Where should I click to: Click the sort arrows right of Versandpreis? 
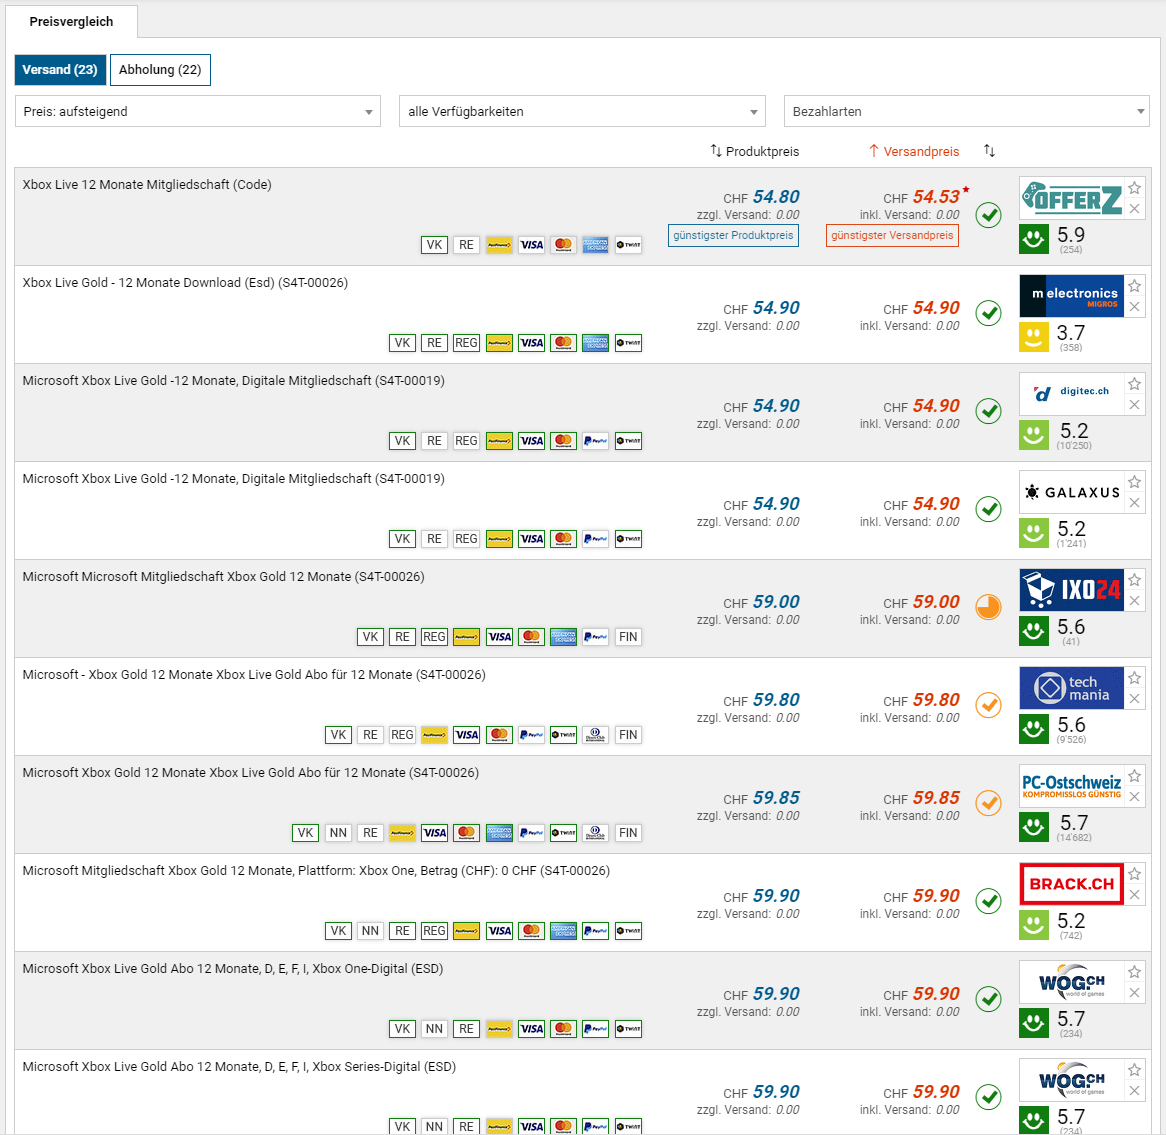click(989, 151)
